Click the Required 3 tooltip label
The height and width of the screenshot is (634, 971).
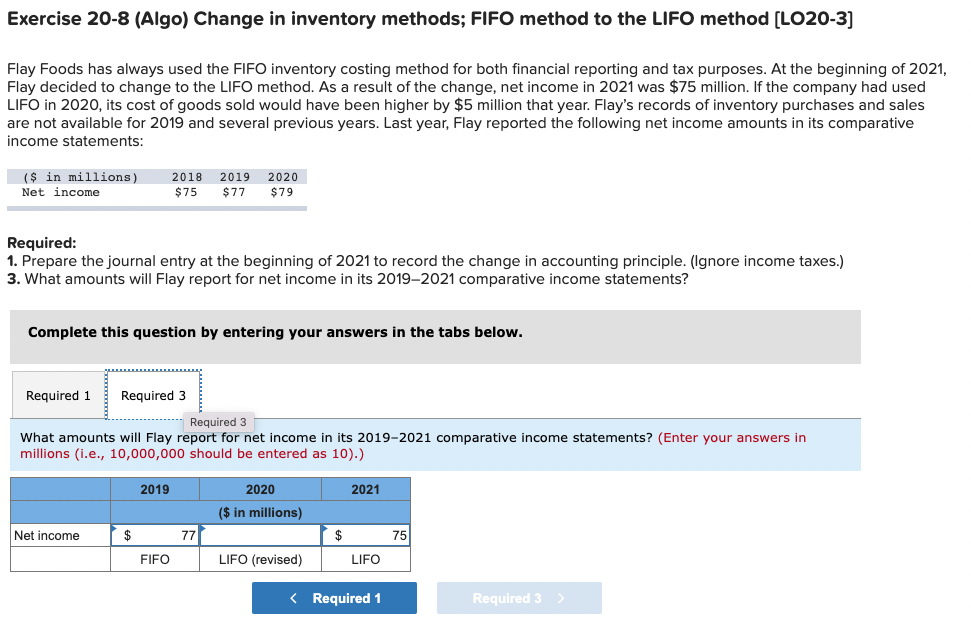(x=219, y=422)
